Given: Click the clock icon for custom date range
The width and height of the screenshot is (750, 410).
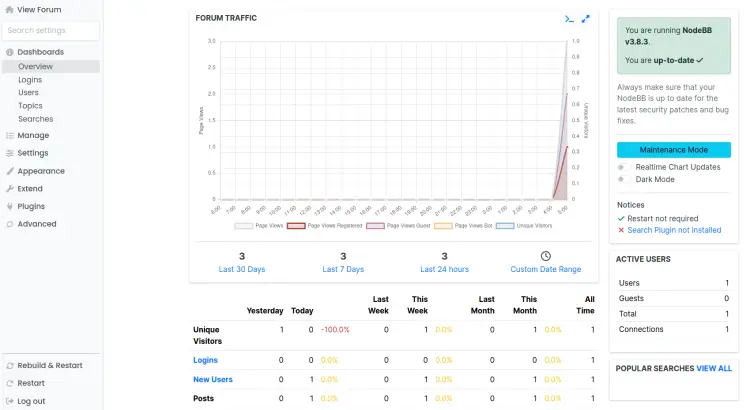Looking at the screenshot, I should 545,256.
